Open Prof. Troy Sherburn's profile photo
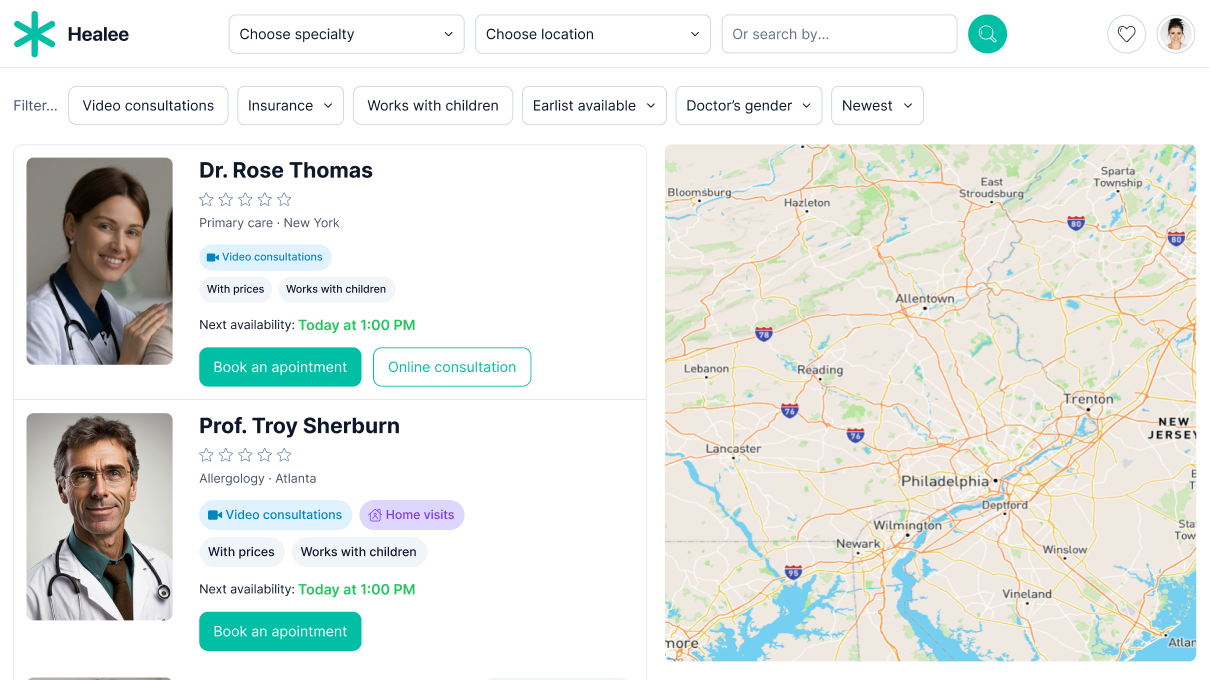 coord(99,517)
